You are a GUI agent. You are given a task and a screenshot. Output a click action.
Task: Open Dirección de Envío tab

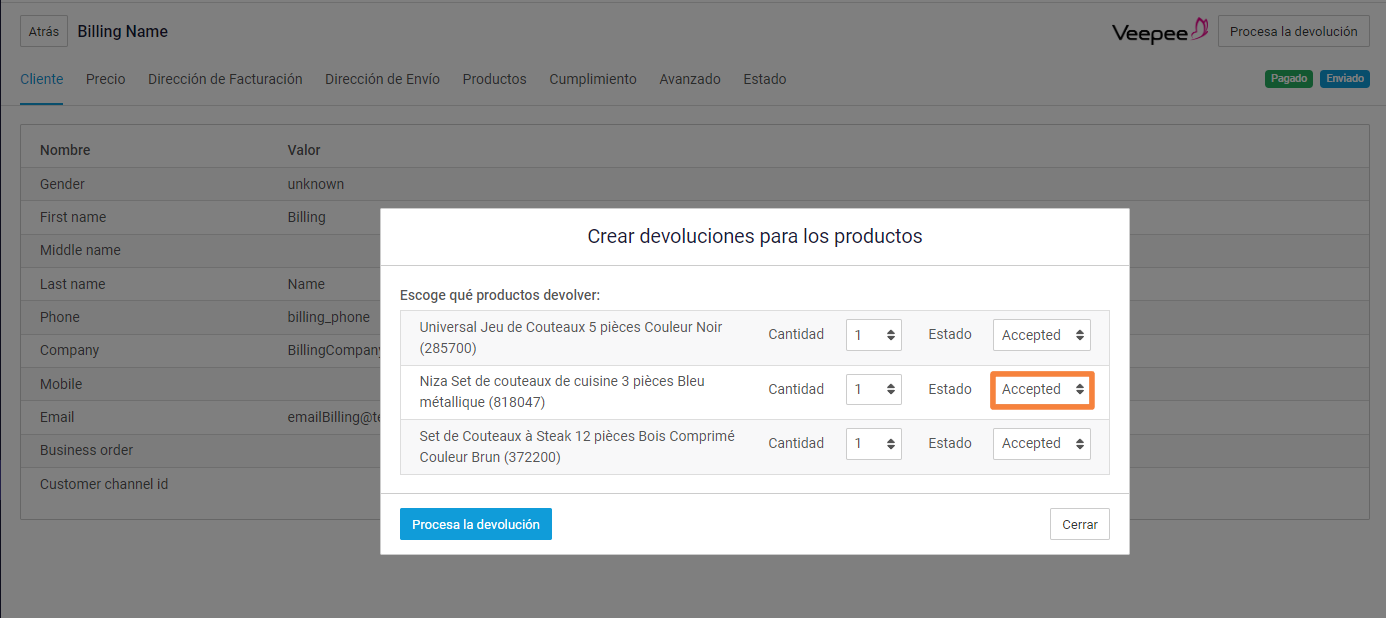point(382,79)
